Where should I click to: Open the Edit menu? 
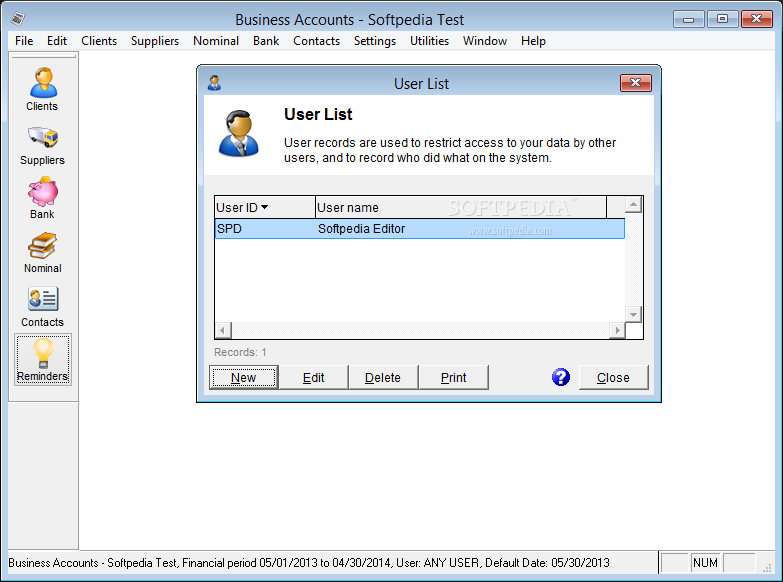[x=57, y=41]
